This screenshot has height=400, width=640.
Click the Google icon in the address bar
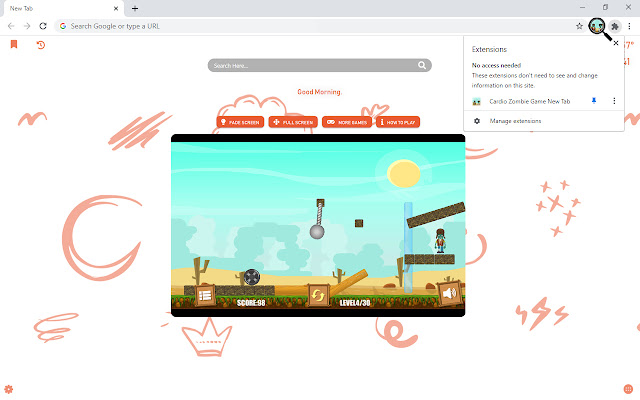[x=63, y=26]
